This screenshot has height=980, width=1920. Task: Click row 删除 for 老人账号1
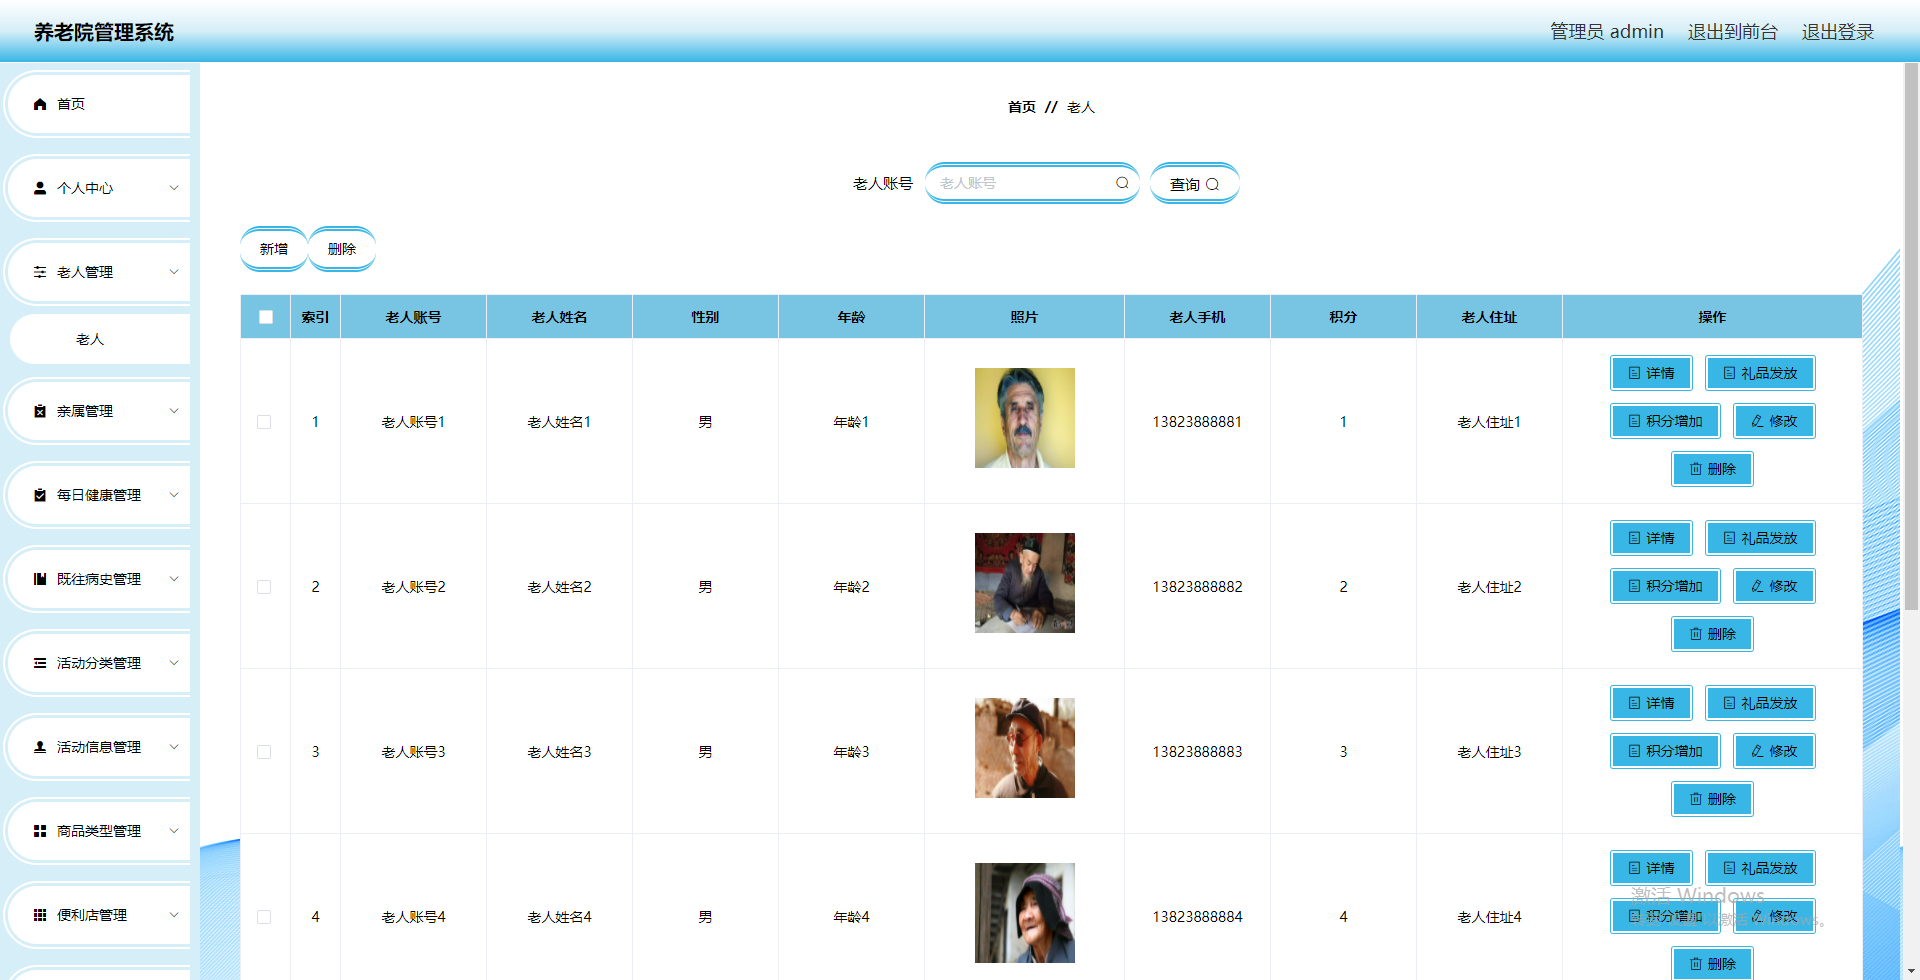(1712, 469)
